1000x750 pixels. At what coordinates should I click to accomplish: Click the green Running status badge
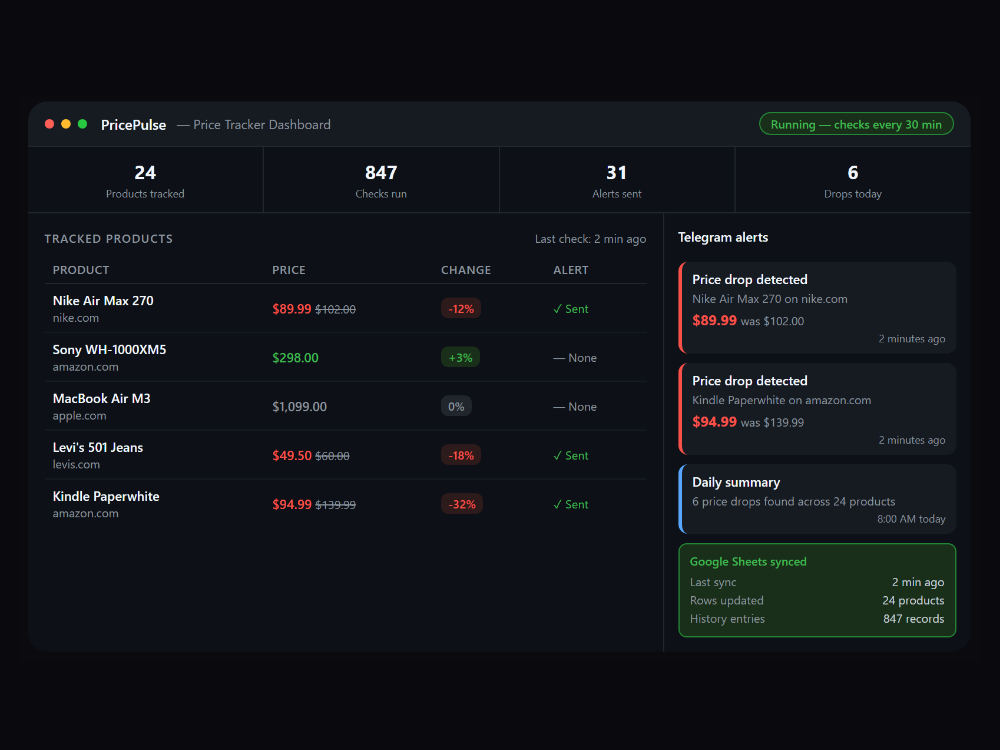click(856, 124)
